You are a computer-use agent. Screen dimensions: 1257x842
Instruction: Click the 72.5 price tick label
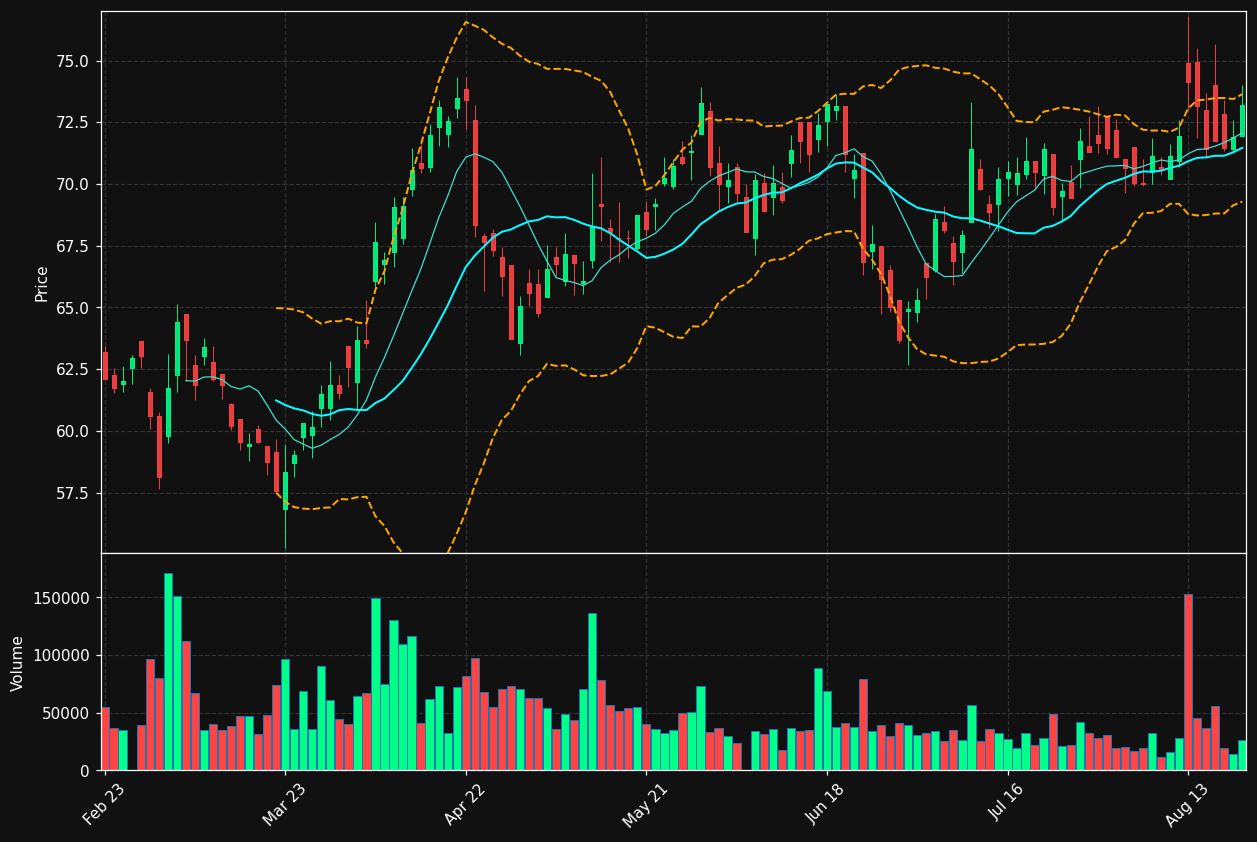(71, 123)
